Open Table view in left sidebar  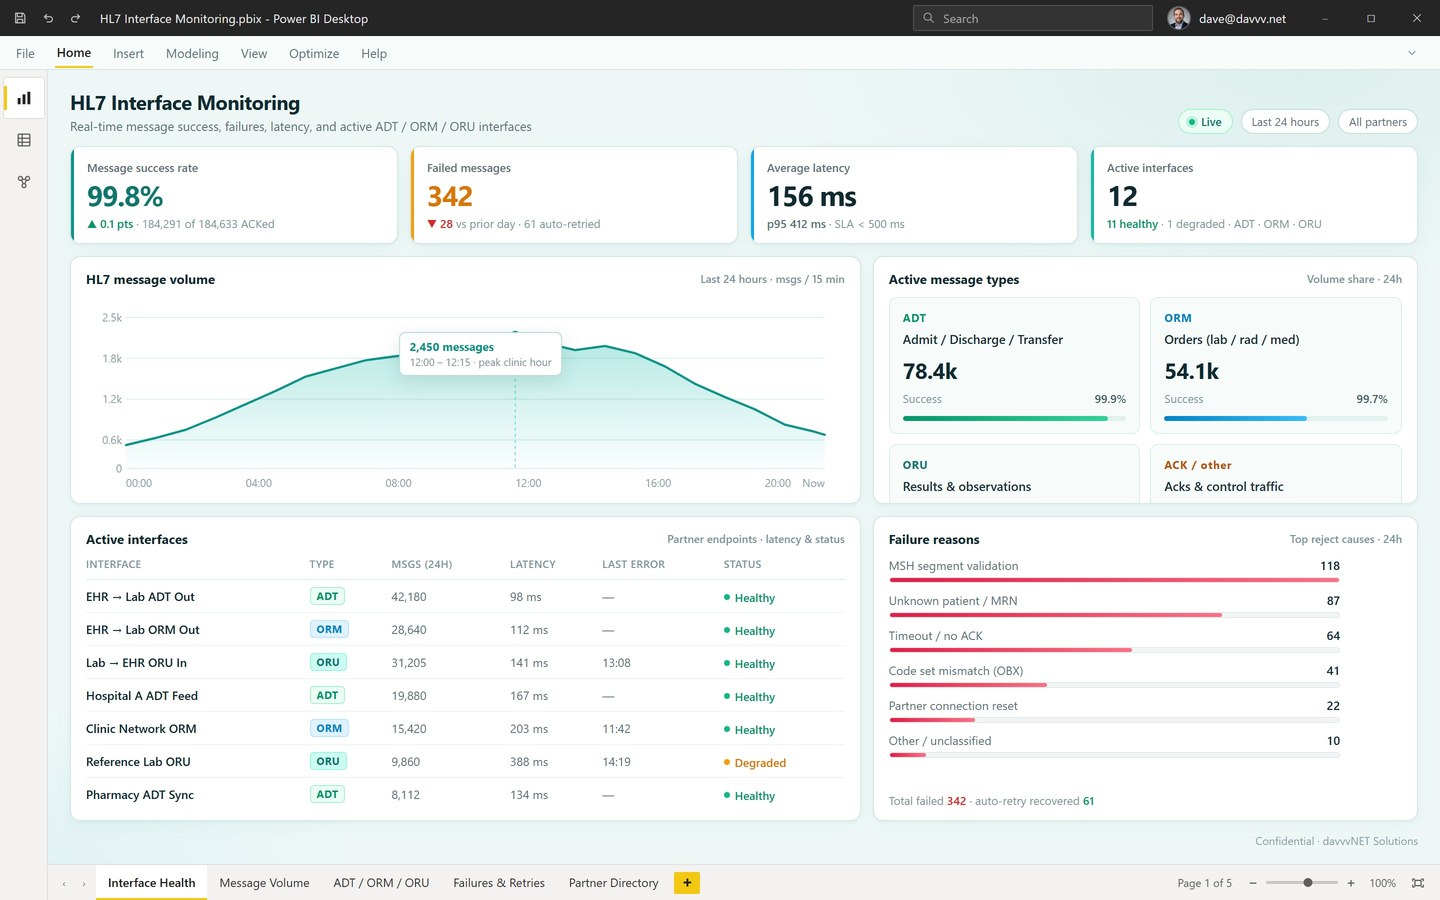coord(24,140)
